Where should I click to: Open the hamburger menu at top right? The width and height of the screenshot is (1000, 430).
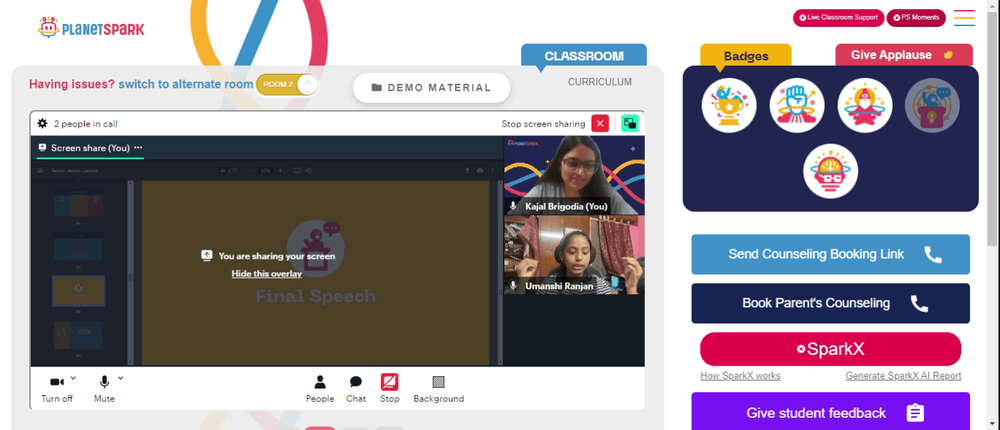pos(964,18)
